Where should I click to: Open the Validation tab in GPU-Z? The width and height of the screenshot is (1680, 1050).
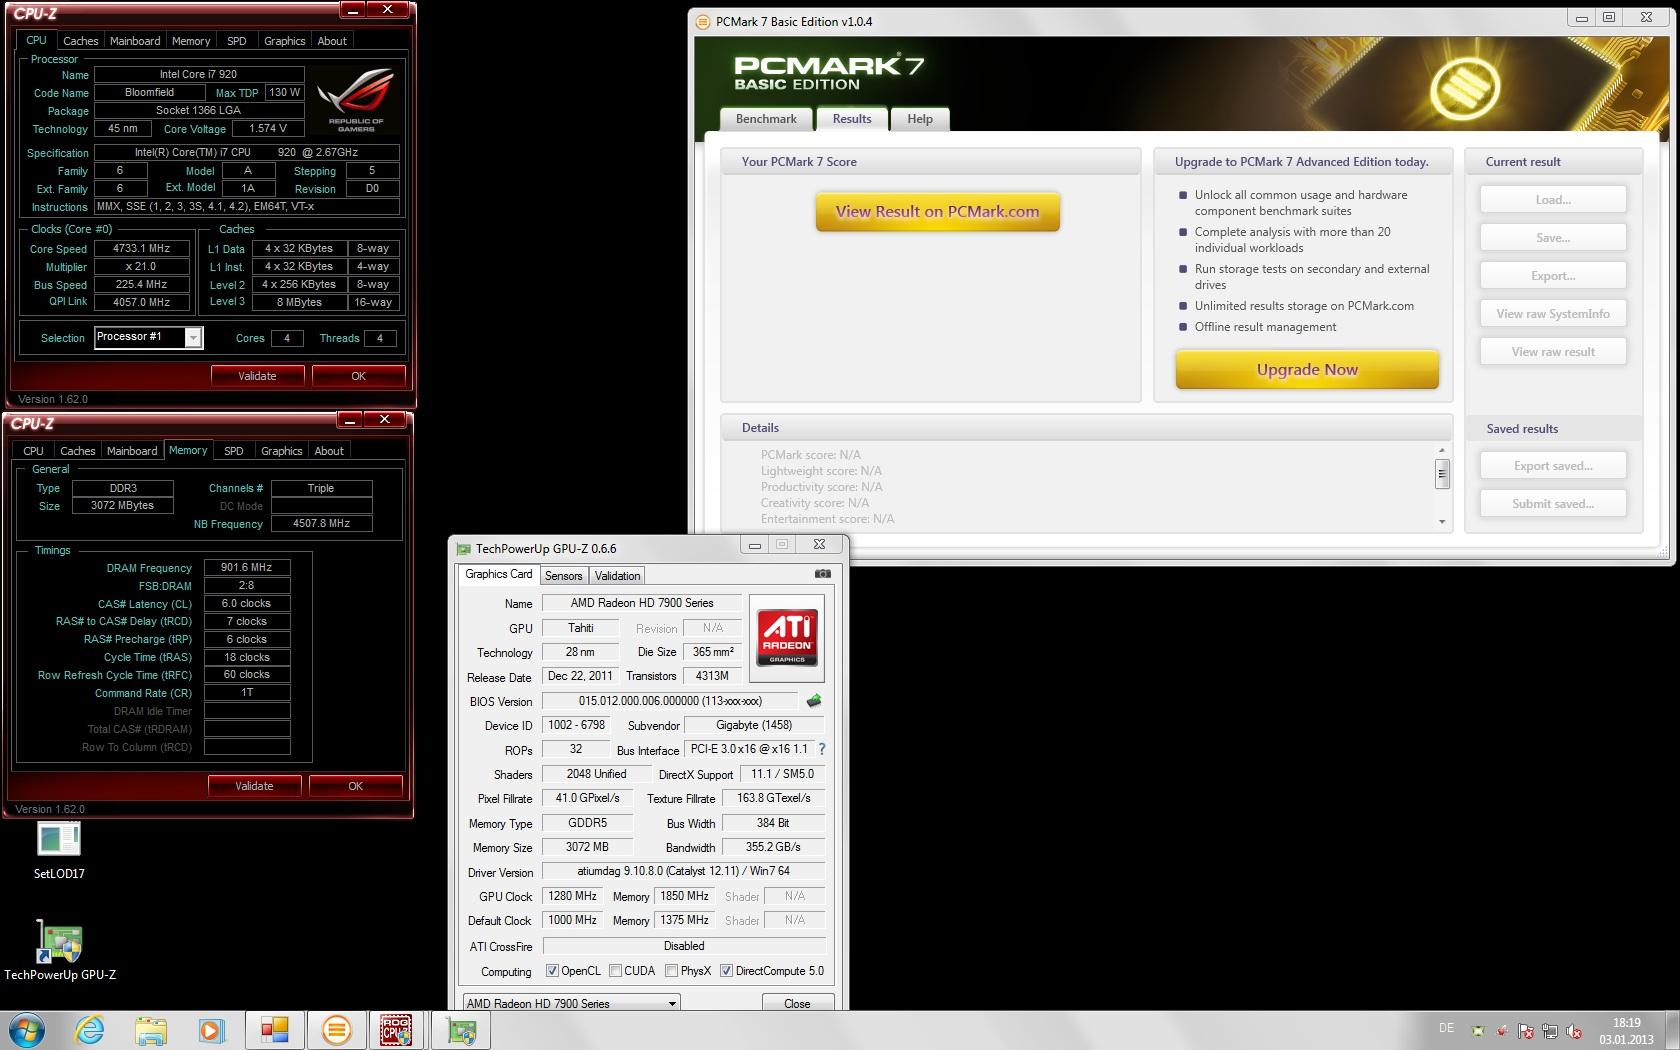(x=617, y=576)
